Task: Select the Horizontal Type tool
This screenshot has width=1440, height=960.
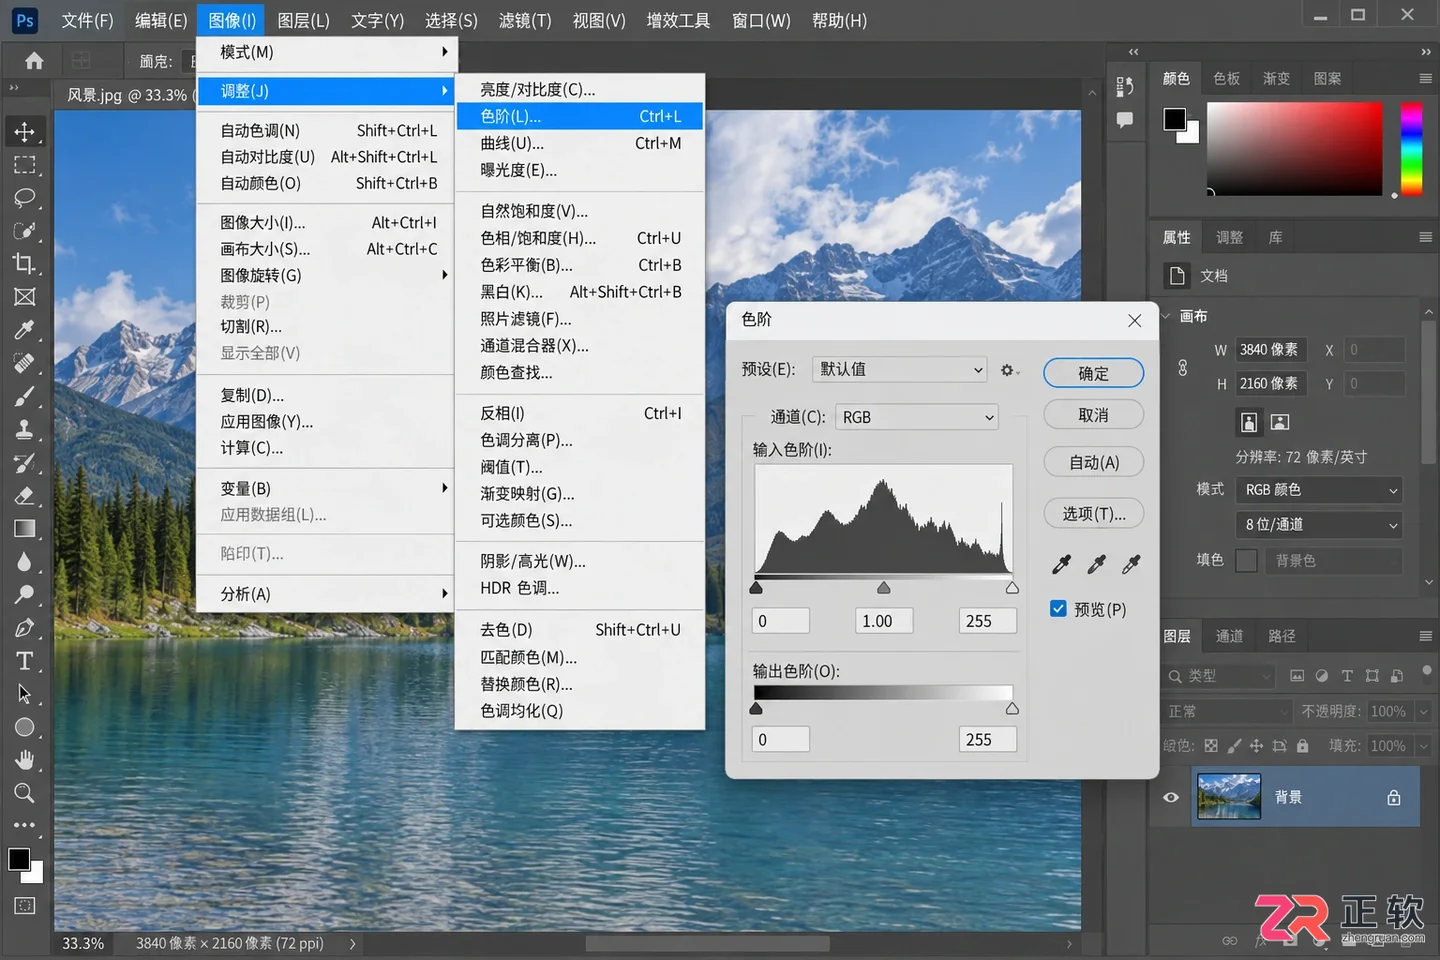Action: [x=24, y=660]
